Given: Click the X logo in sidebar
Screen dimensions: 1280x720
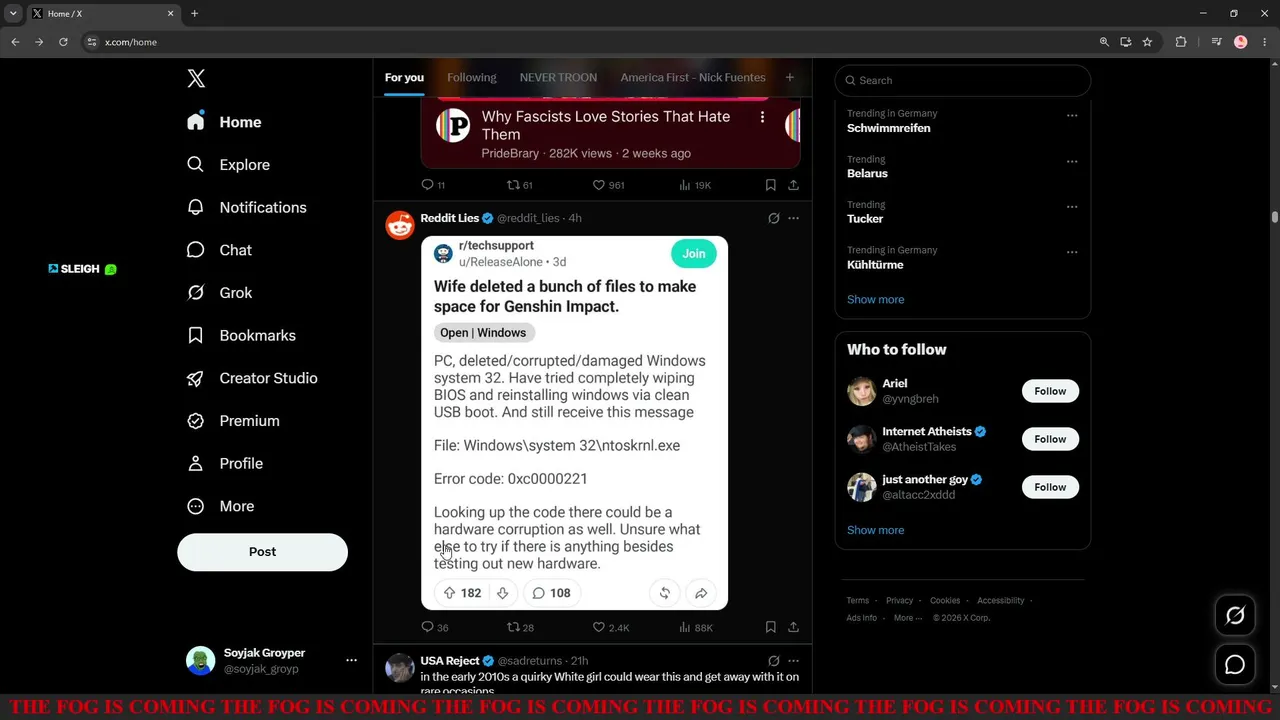Looking at the screenshot, I should (196, 79).
